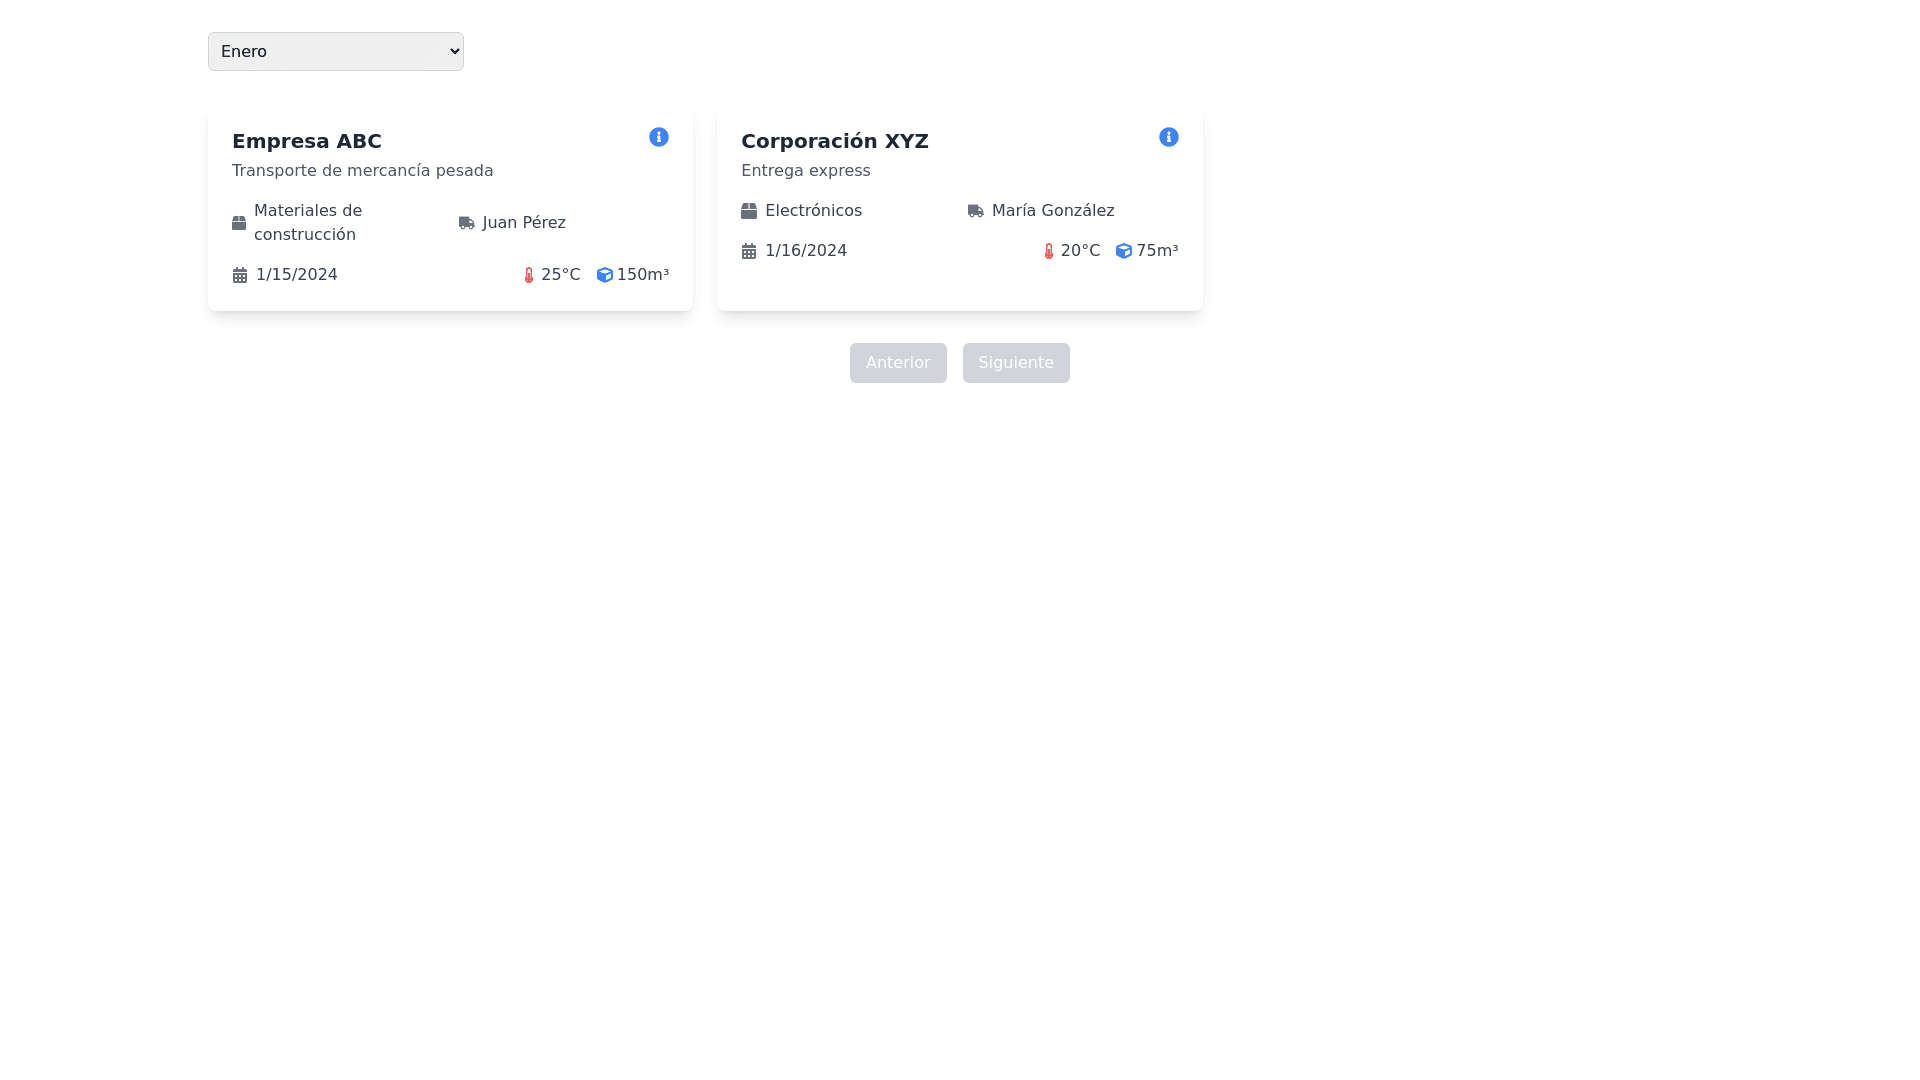Open the Enero month selector dropdown
The image size is (1920, 1080).
[335, 50]
